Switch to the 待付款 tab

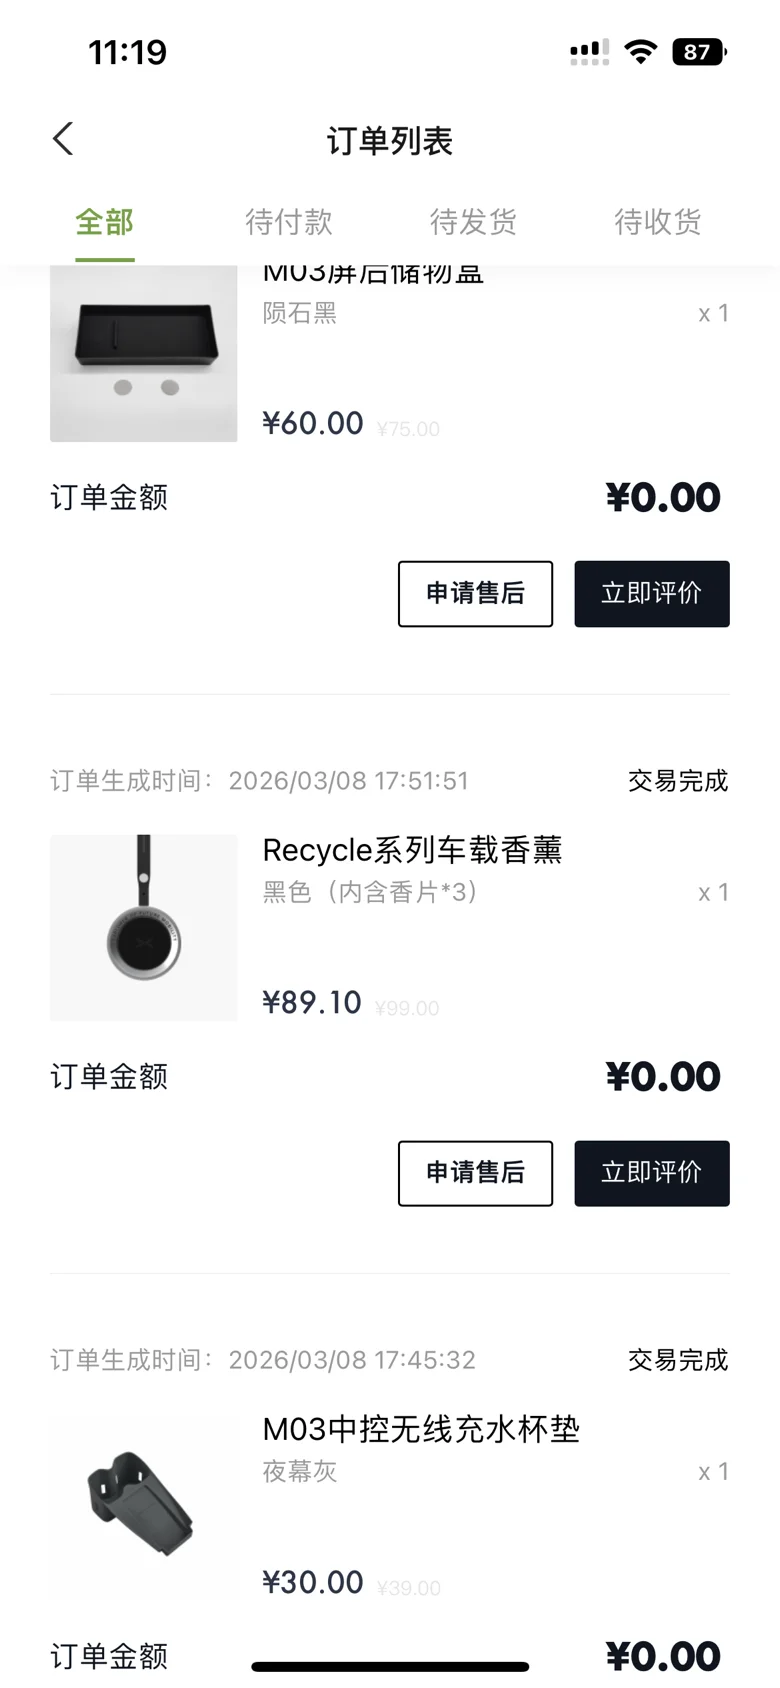coord(289,222)
